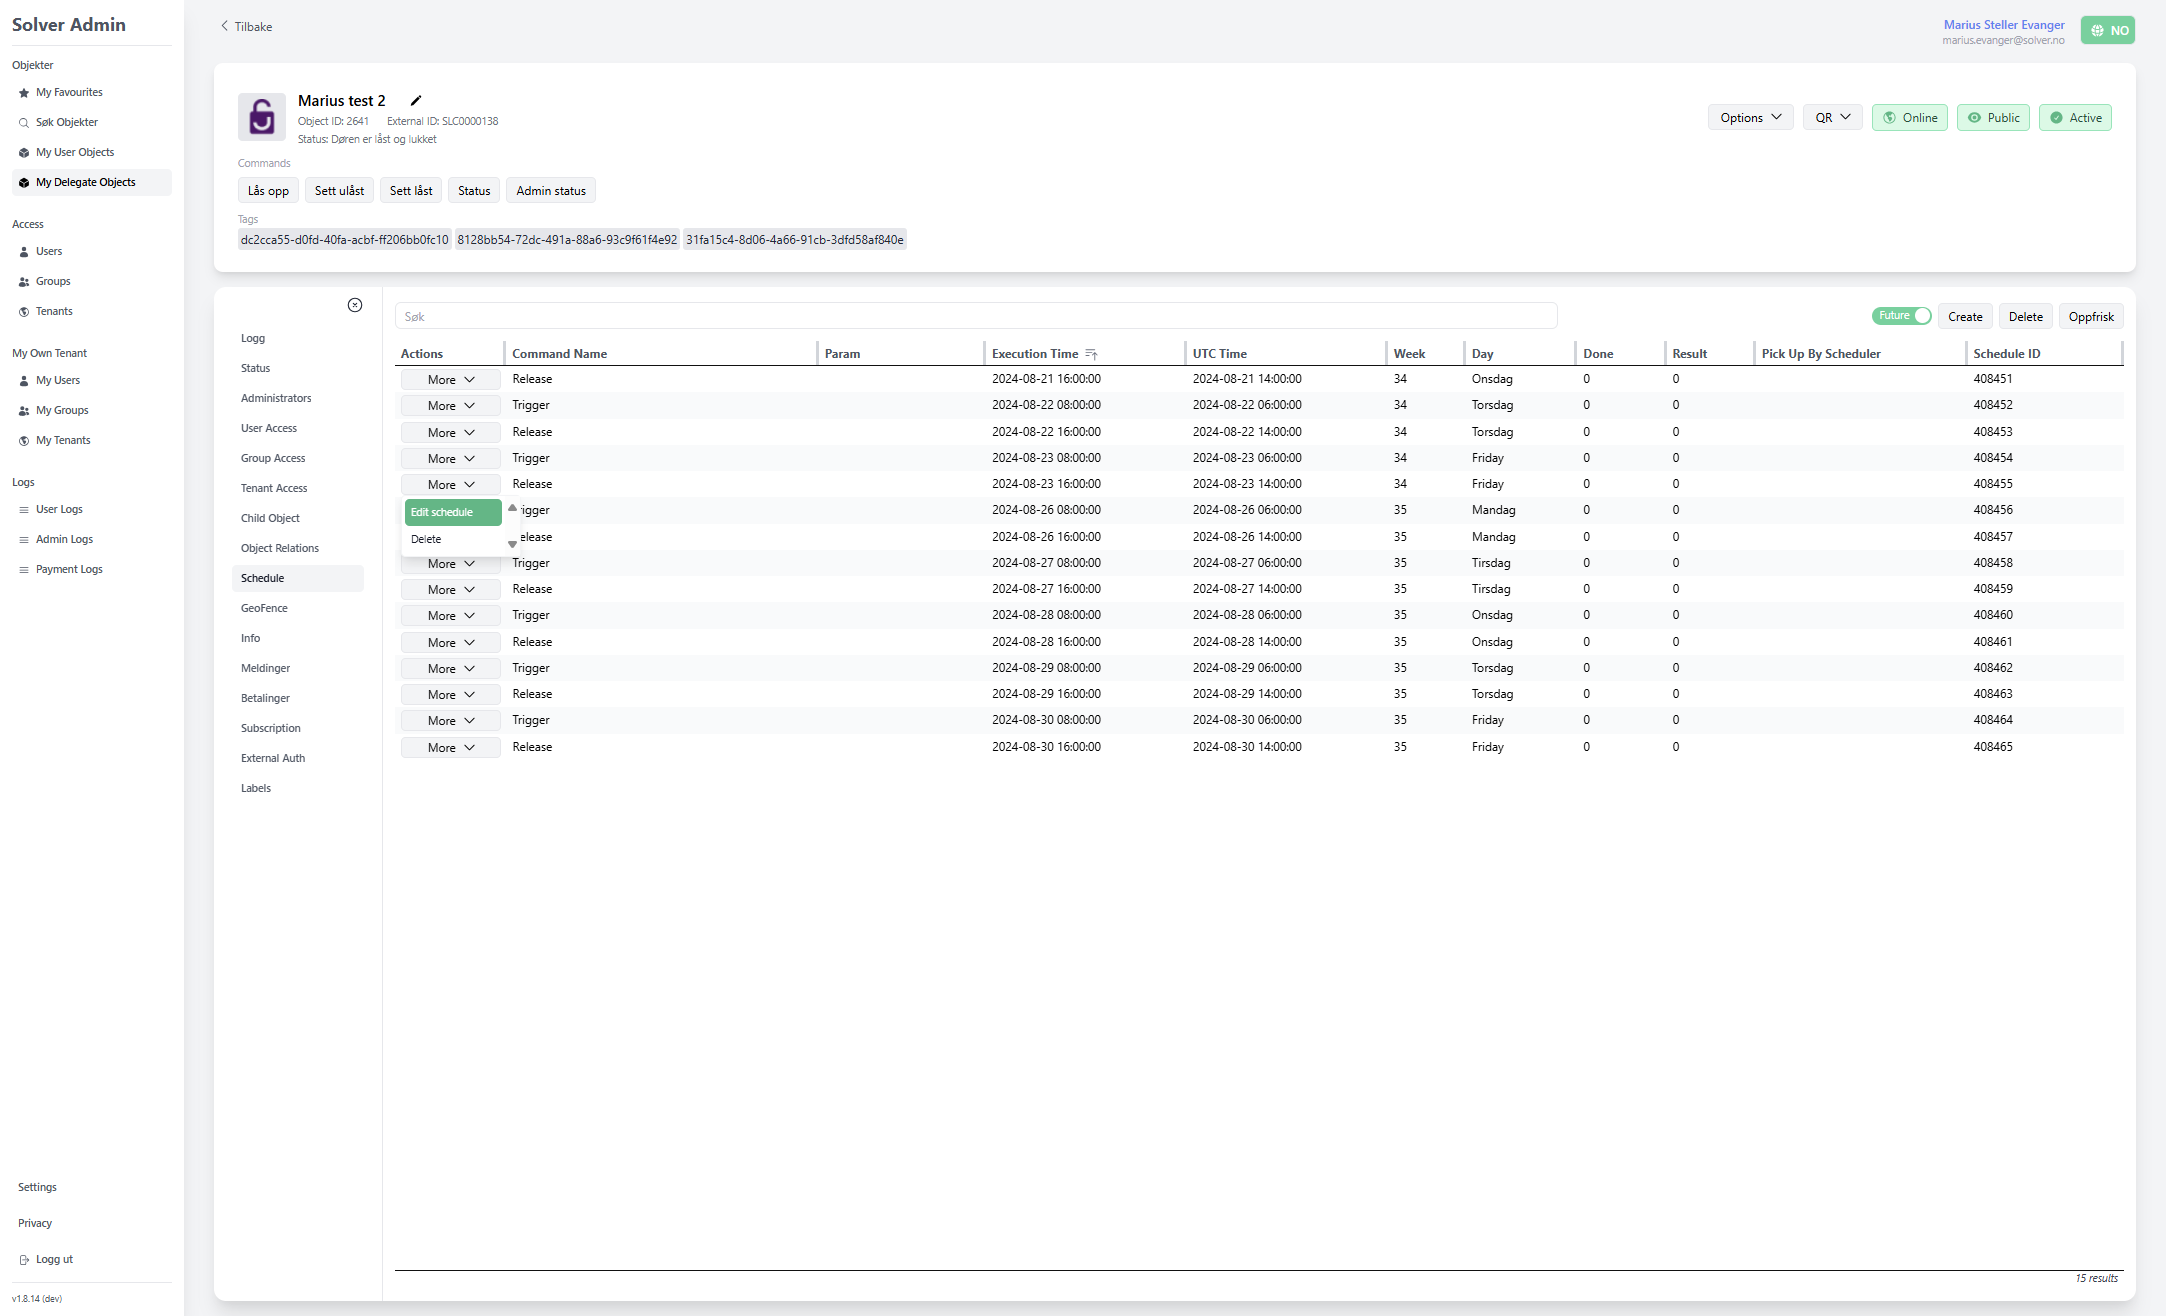
Task: Click the Delete button above the table
Action: (x=2026, y=317)
